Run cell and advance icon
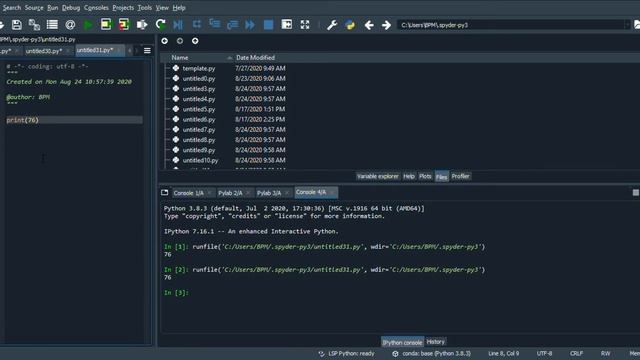Image resolution: width=640 pixels, height=360 pixels. [123, 24]
